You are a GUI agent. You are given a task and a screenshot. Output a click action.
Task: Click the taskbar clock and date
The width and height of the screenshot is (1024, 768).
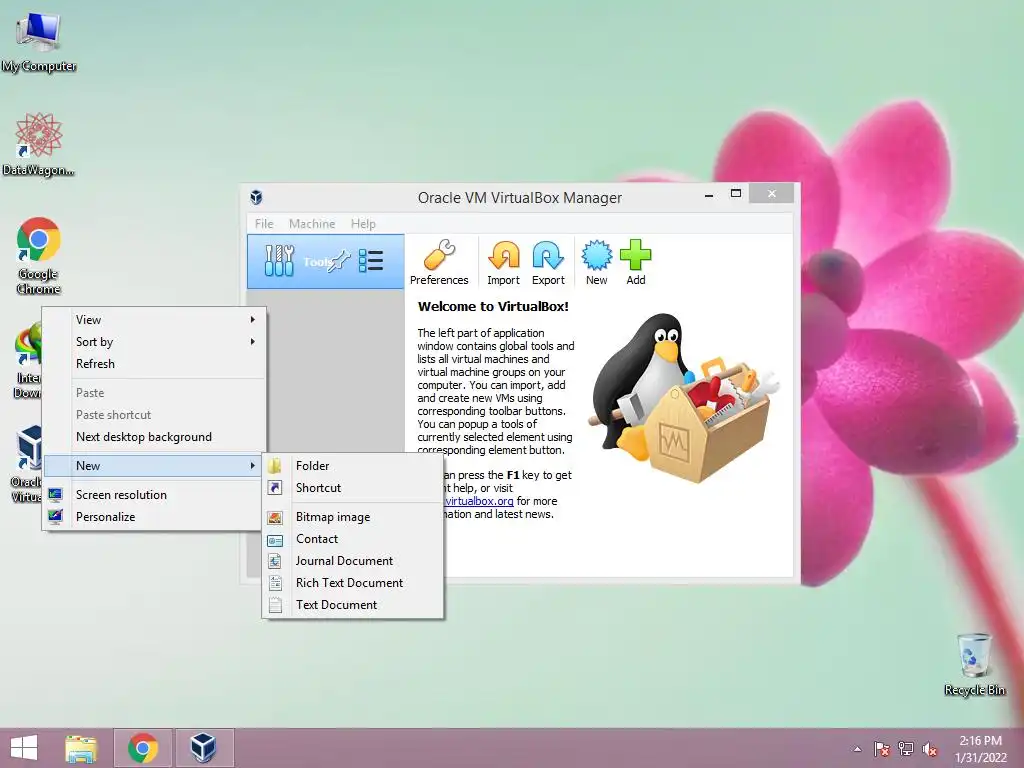coord(980,749)
